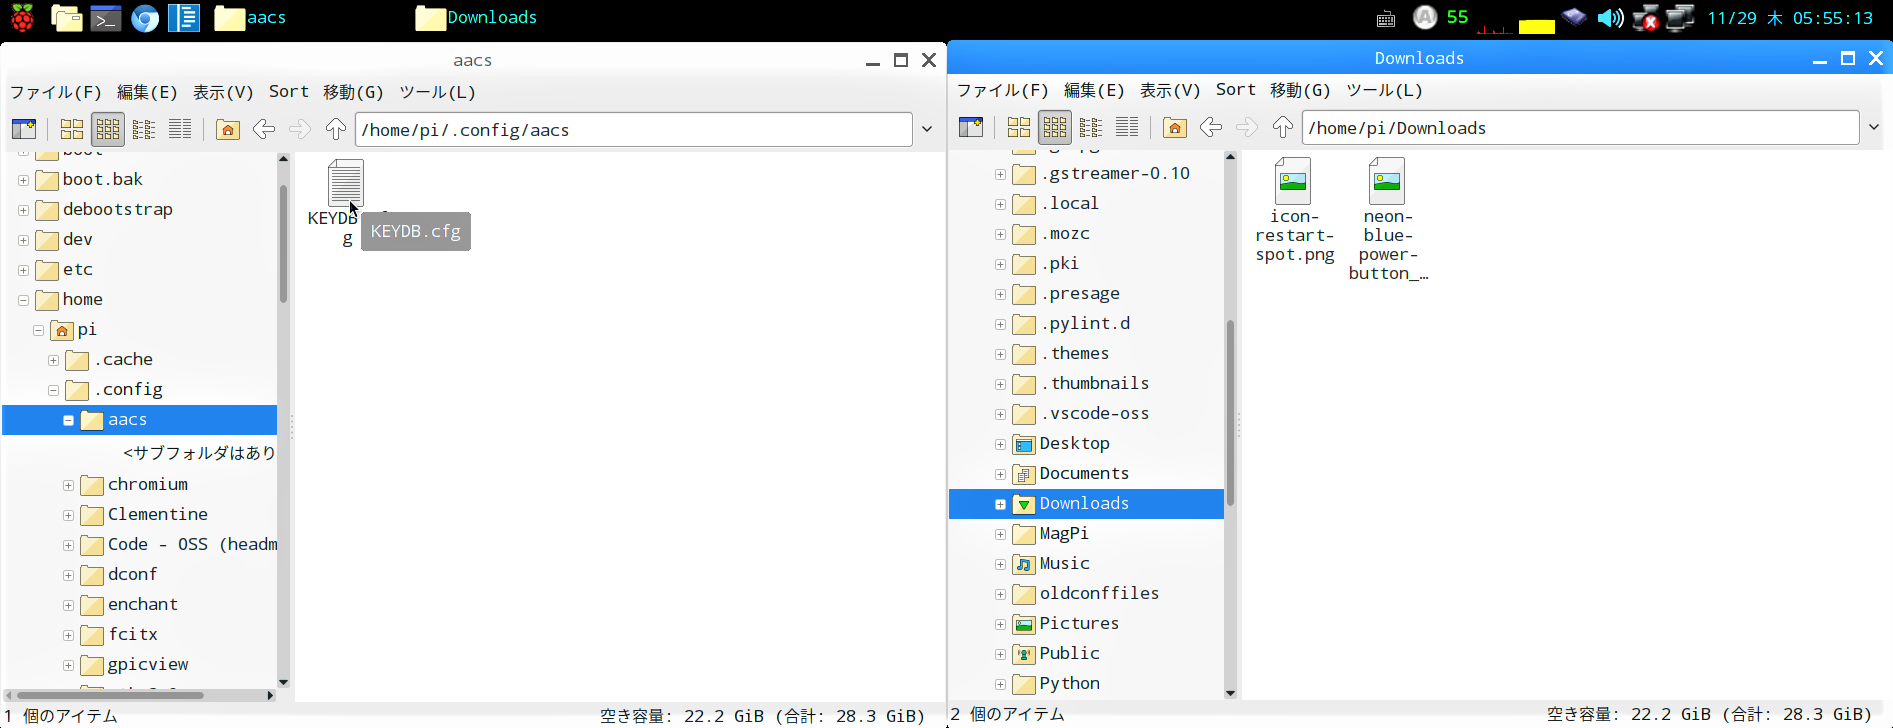Open path history dropdown in aacs window

(927, 129)
